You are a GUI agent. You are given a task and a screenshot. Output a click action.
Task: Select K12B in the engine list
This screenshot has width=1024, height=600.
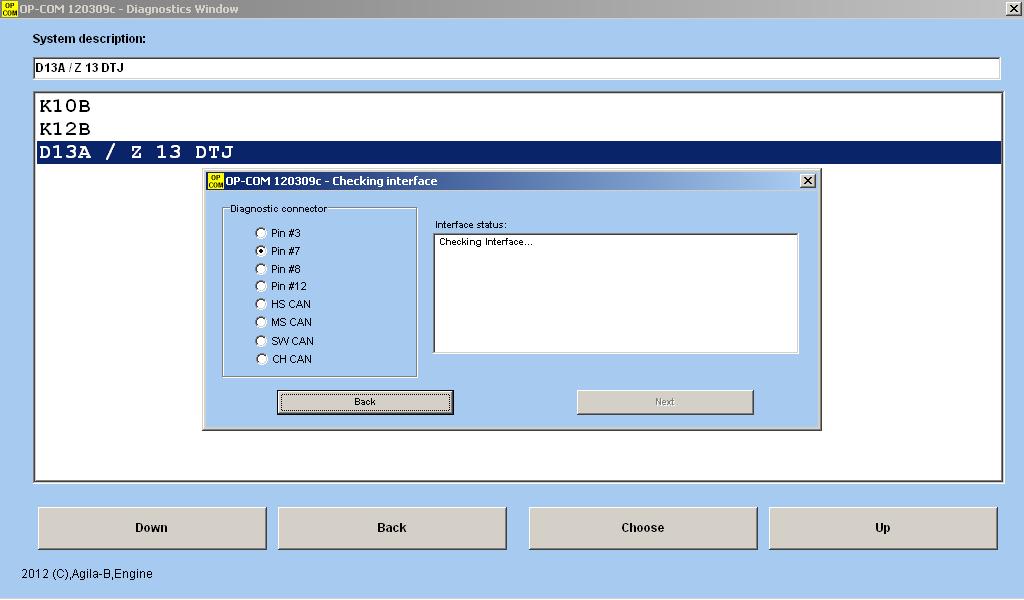pos(519,129)
